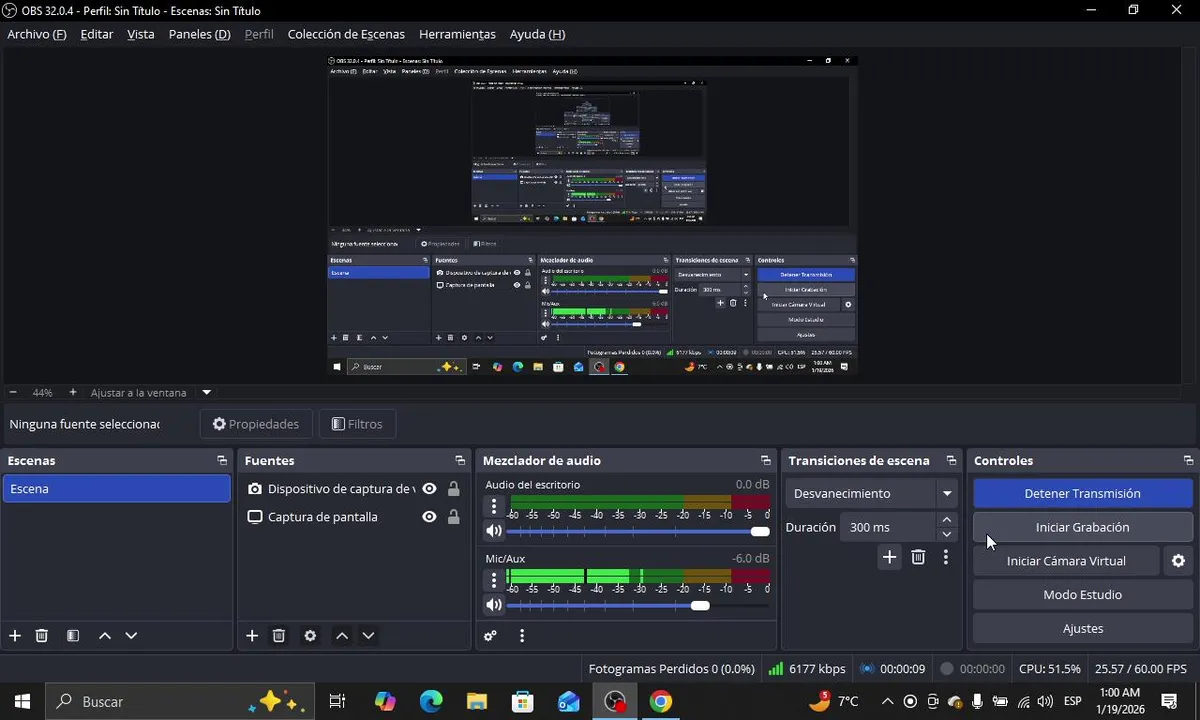Open Mic/Aux three-dot options
The image size is (1200, 720).
[x=493, y=580]
